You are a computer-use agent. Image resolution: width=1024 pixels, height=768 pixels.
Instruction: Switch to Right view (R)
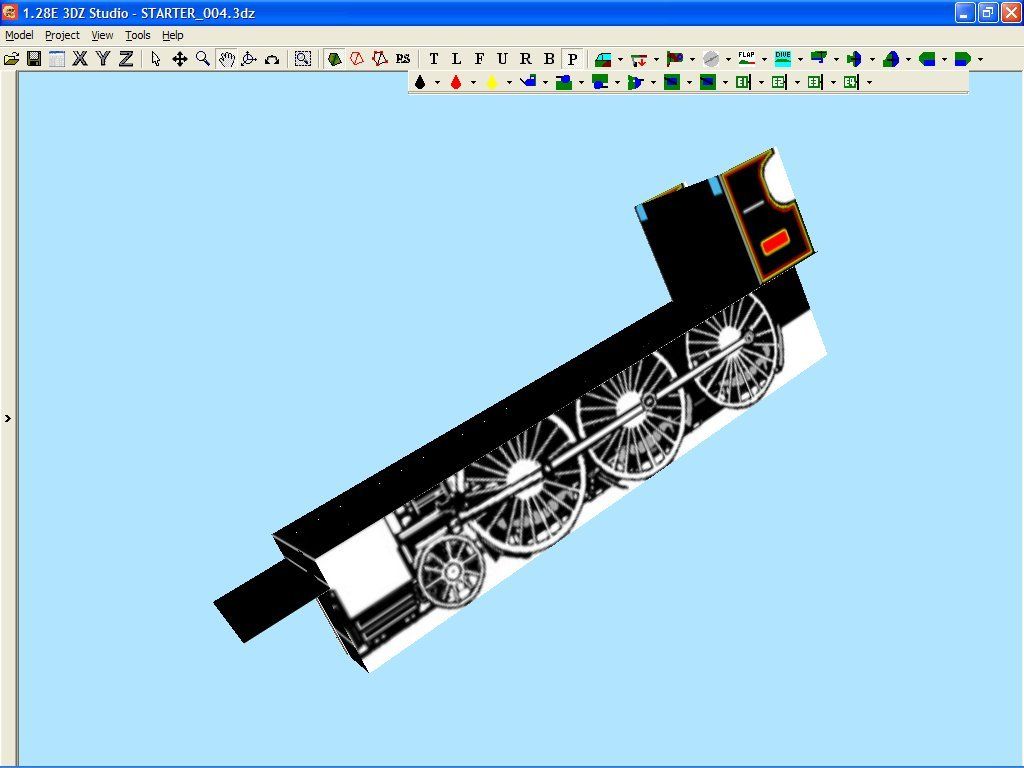tap(526, 59)
